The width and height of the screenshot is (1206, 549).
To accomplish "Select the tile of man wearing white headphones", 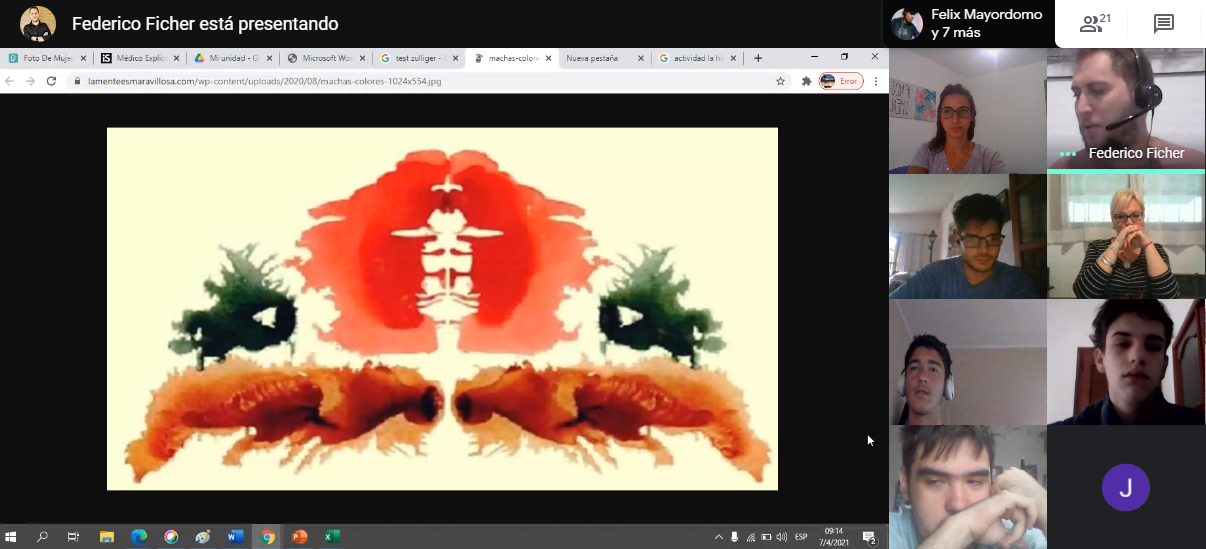I will [967, 362].
